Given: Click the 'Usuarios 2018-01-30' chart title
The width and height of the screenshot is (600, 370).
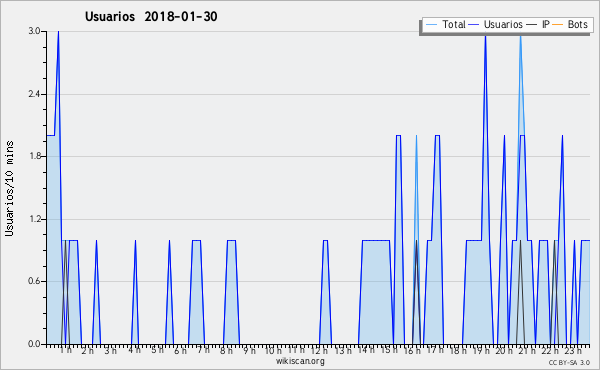Looking at the screenshot, I should [151, 16].
